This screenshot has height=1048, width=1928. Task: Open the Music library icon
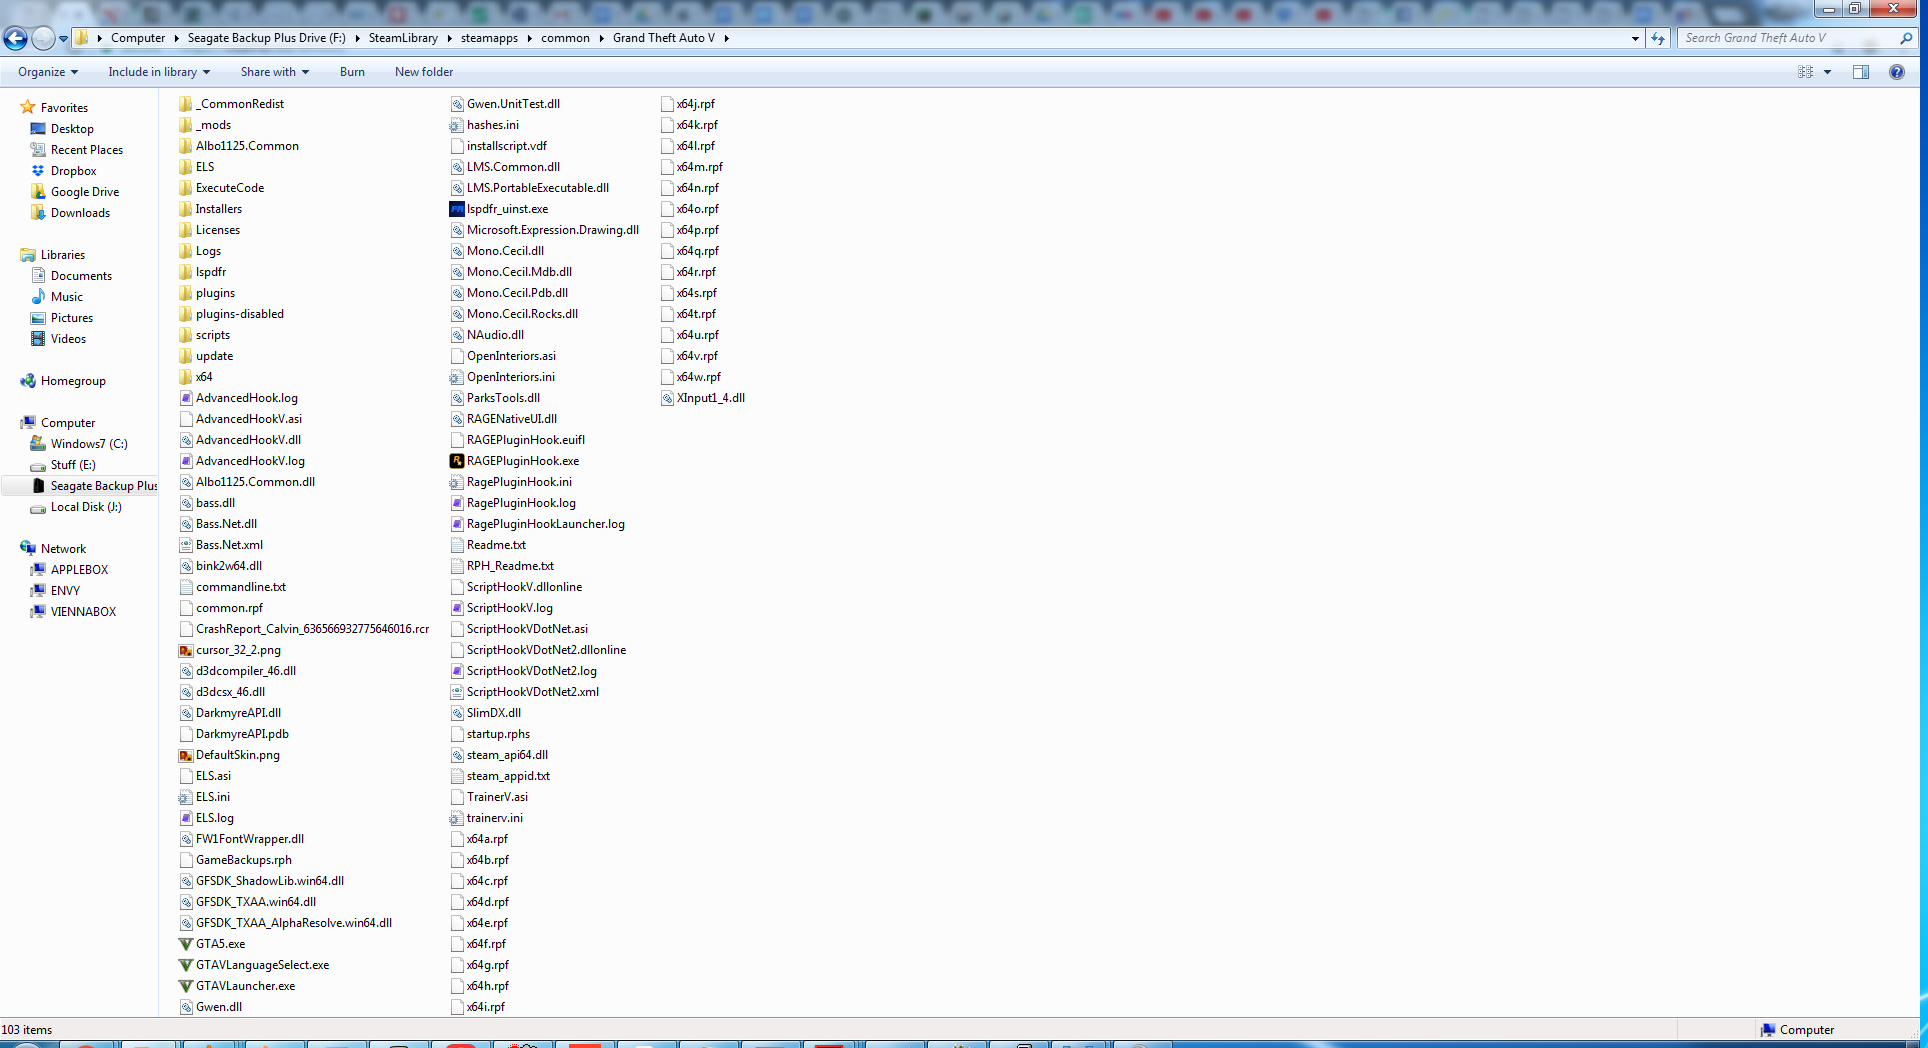pyautogui.click(x=38, y=297)
